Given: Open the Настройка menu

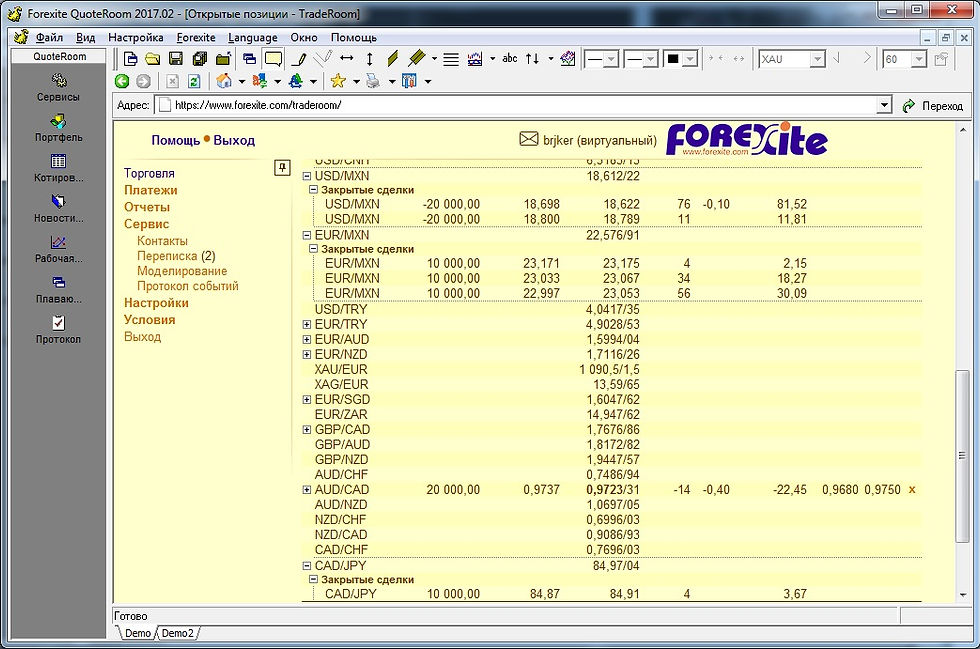Looking at the screenshot, I should pos(136,38).
